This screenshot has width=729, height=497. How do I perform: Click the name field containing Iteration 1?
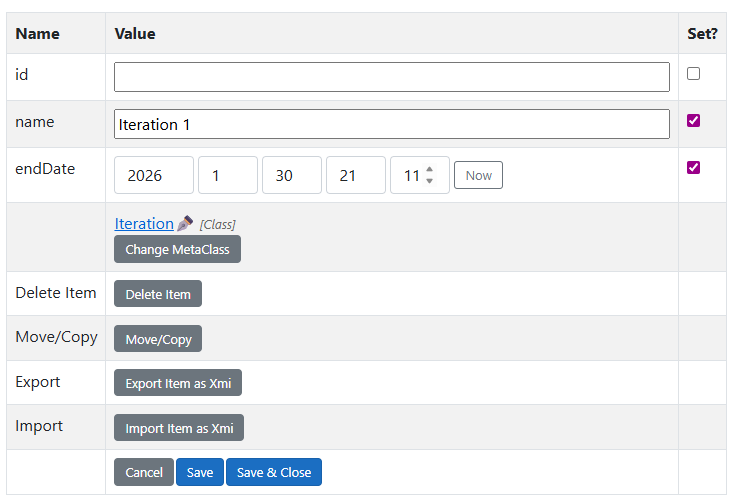click(391, 124)
